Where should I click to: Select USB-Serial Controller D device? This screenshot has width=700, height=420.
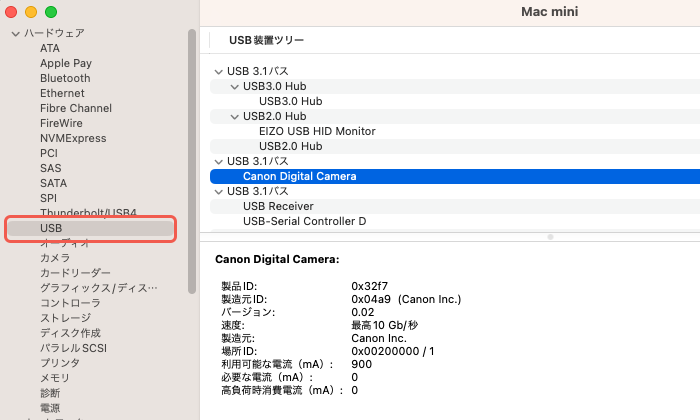tap(304, 221)
